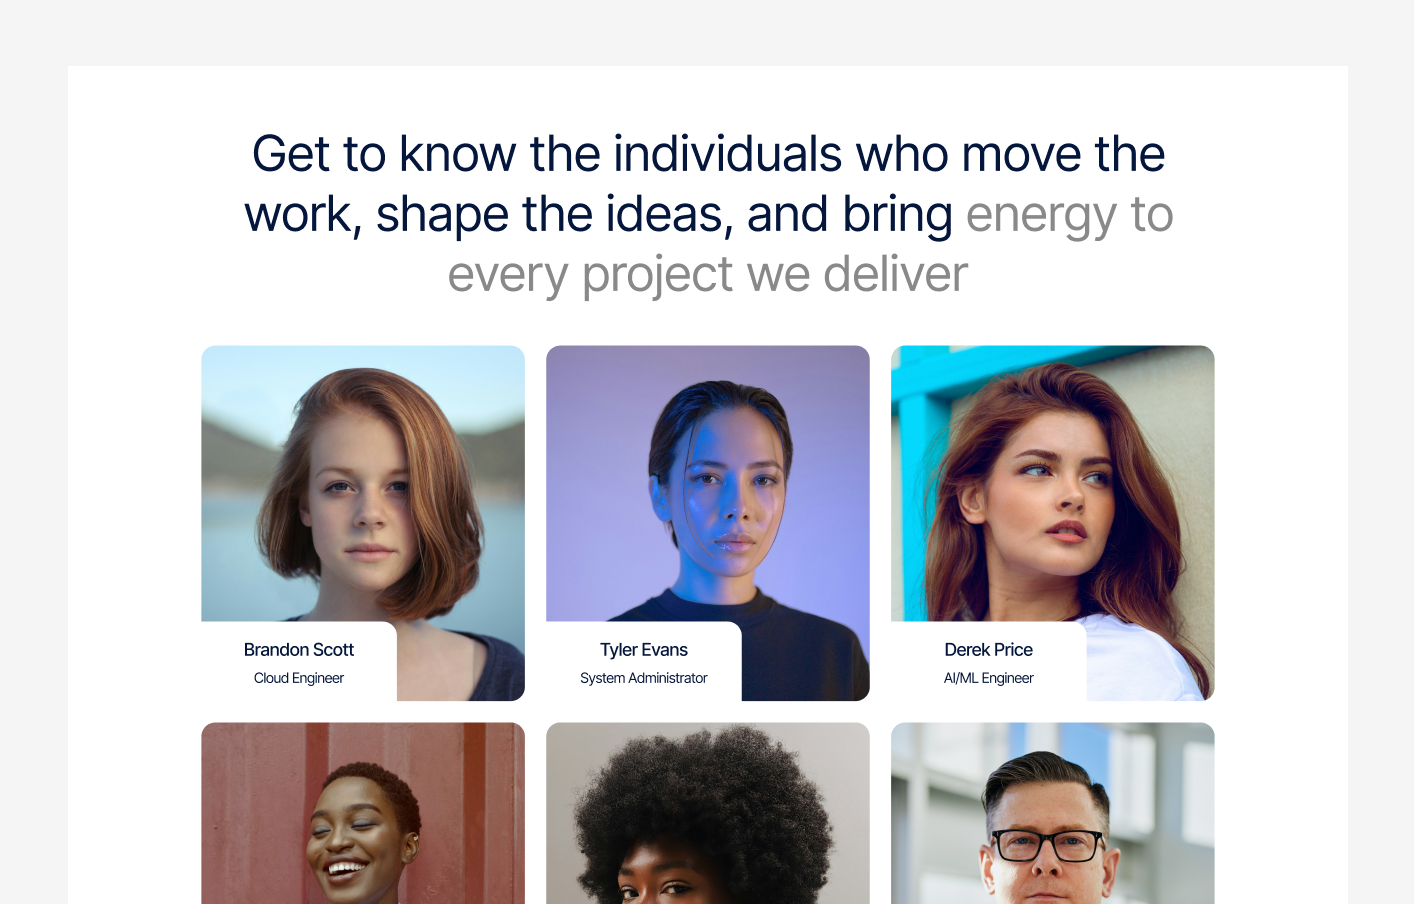Click Brandon Scott's white name card

point(299,661)
